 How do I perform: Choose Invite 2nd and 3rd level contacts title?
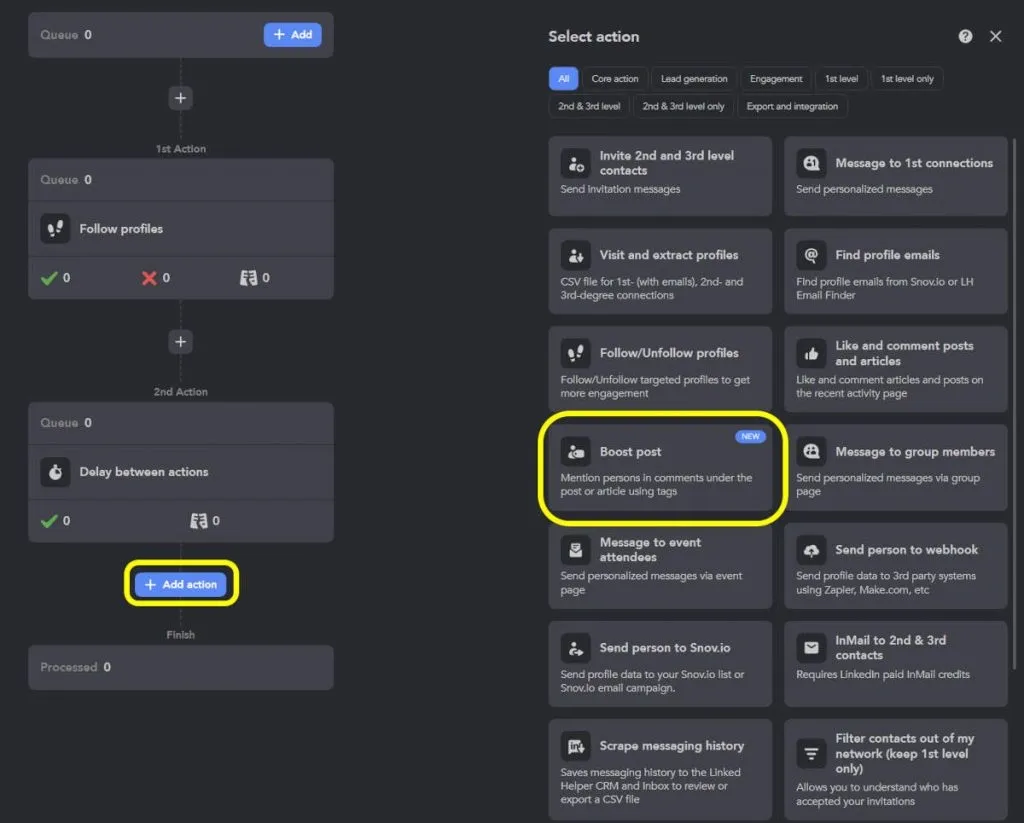tap(667, 163)
